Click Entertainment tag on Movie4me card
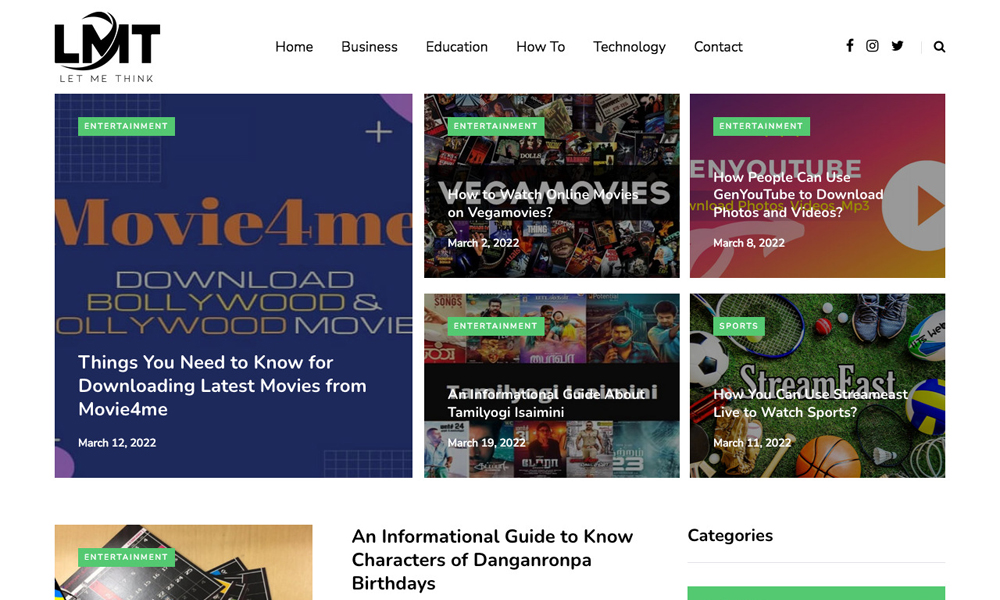The image size is (1000, 600). pos(126,126)
